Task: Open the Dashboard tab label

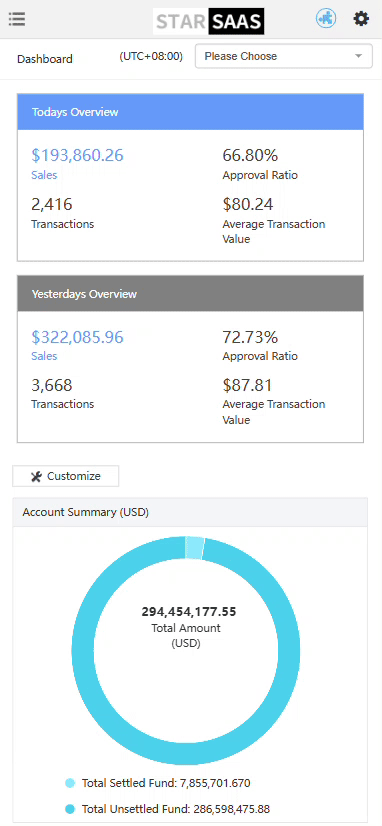Action: 45,59
